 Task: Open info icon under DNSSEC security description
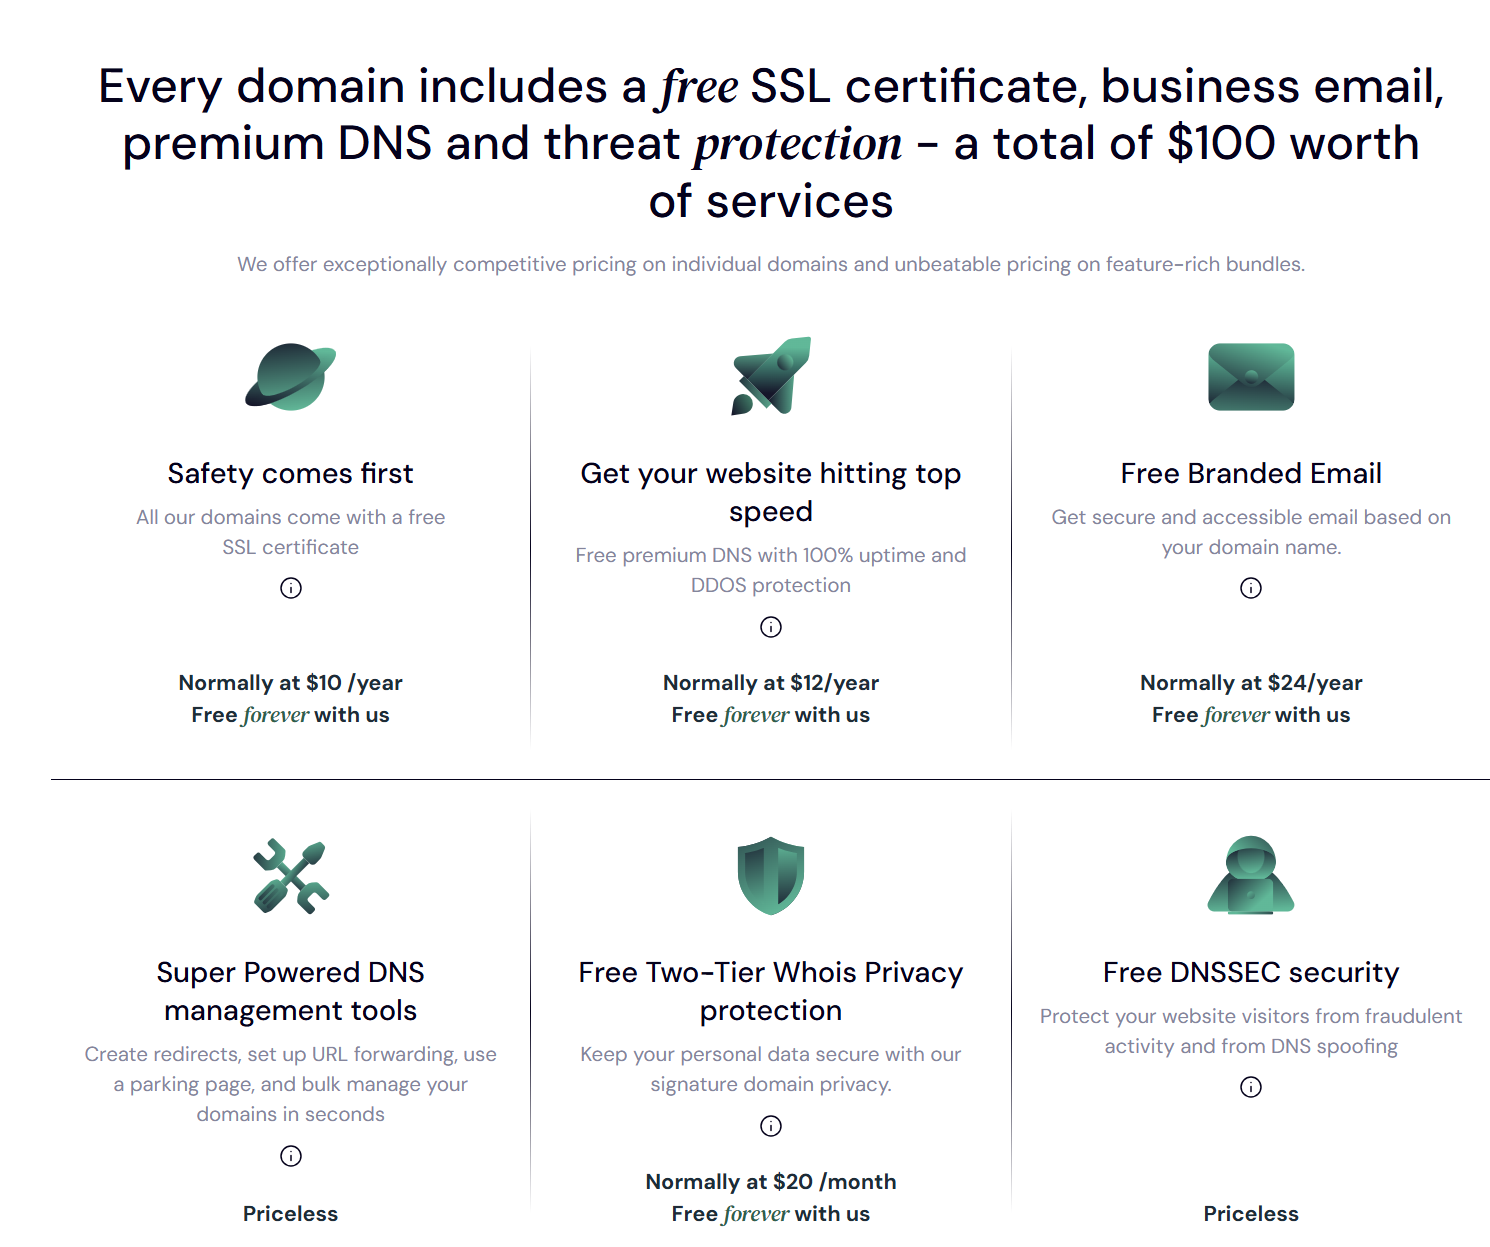(x=1251, y=1087)
